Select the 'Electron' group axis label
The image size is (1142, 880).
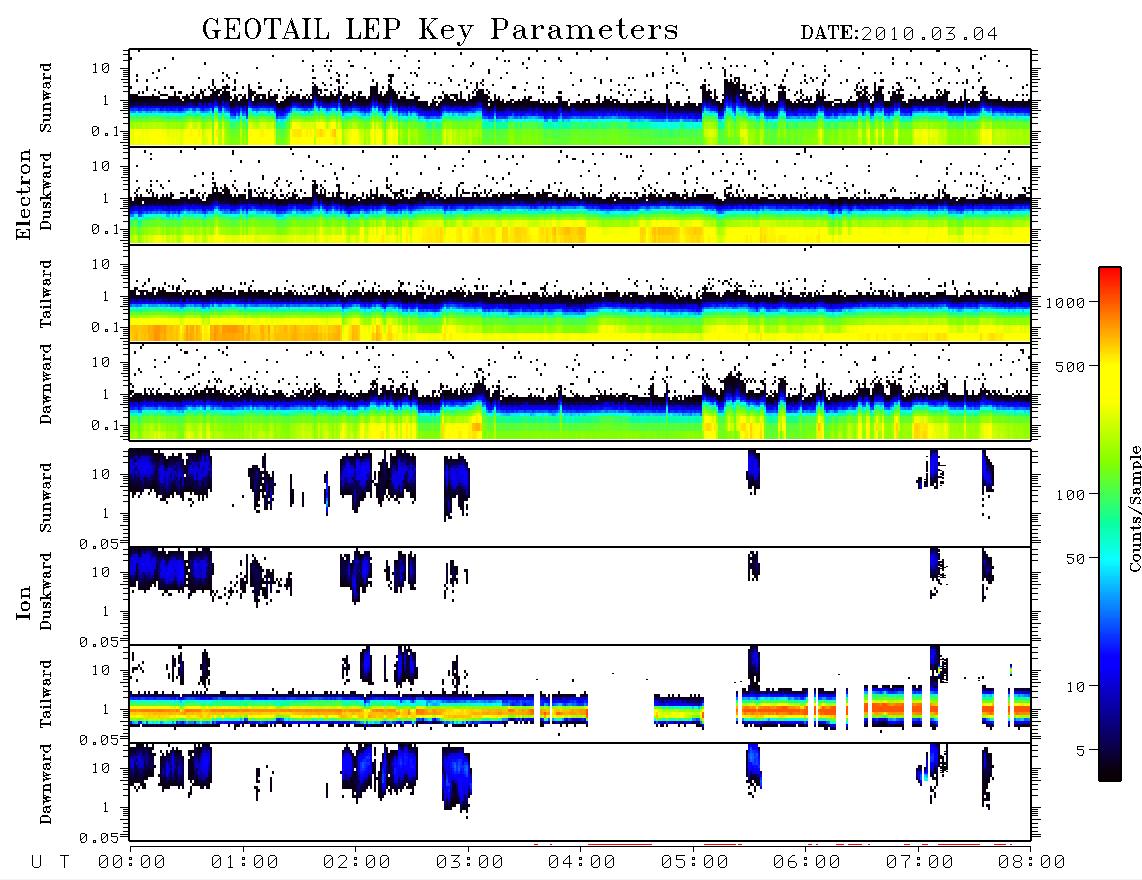coord(24,194)
